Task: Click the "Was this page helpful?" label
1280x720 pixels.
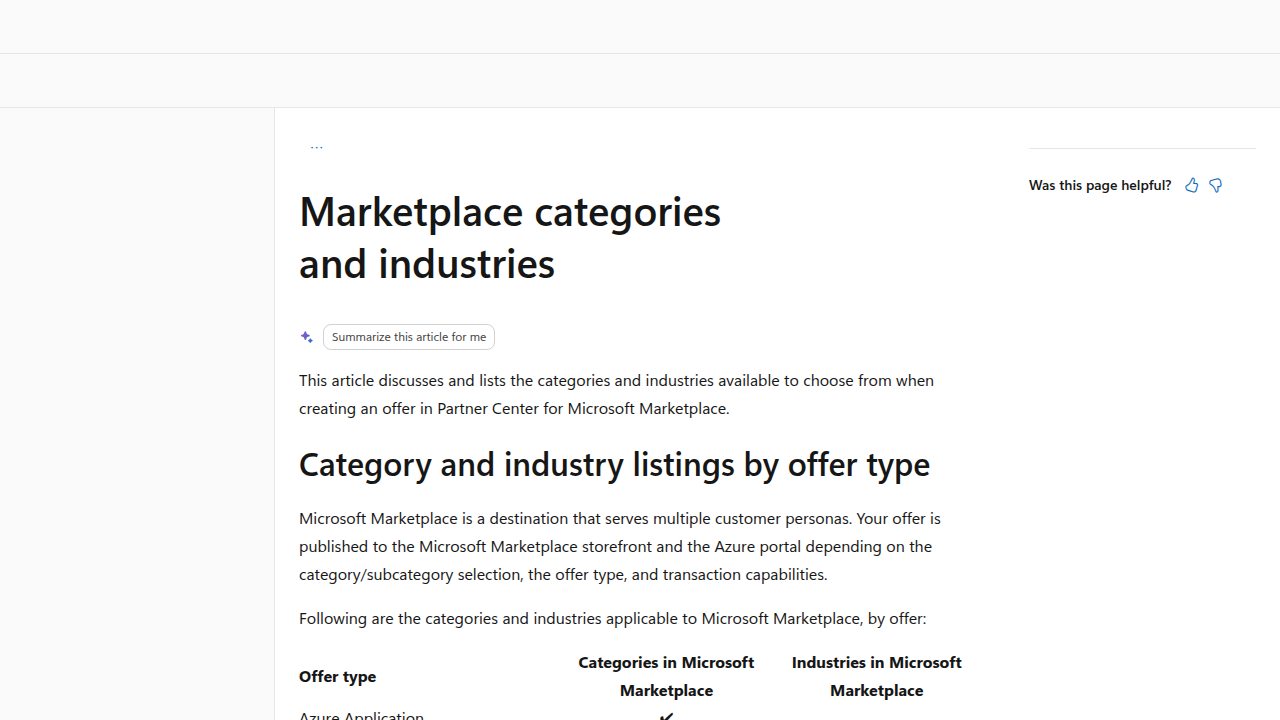Action: point(1100,185)
